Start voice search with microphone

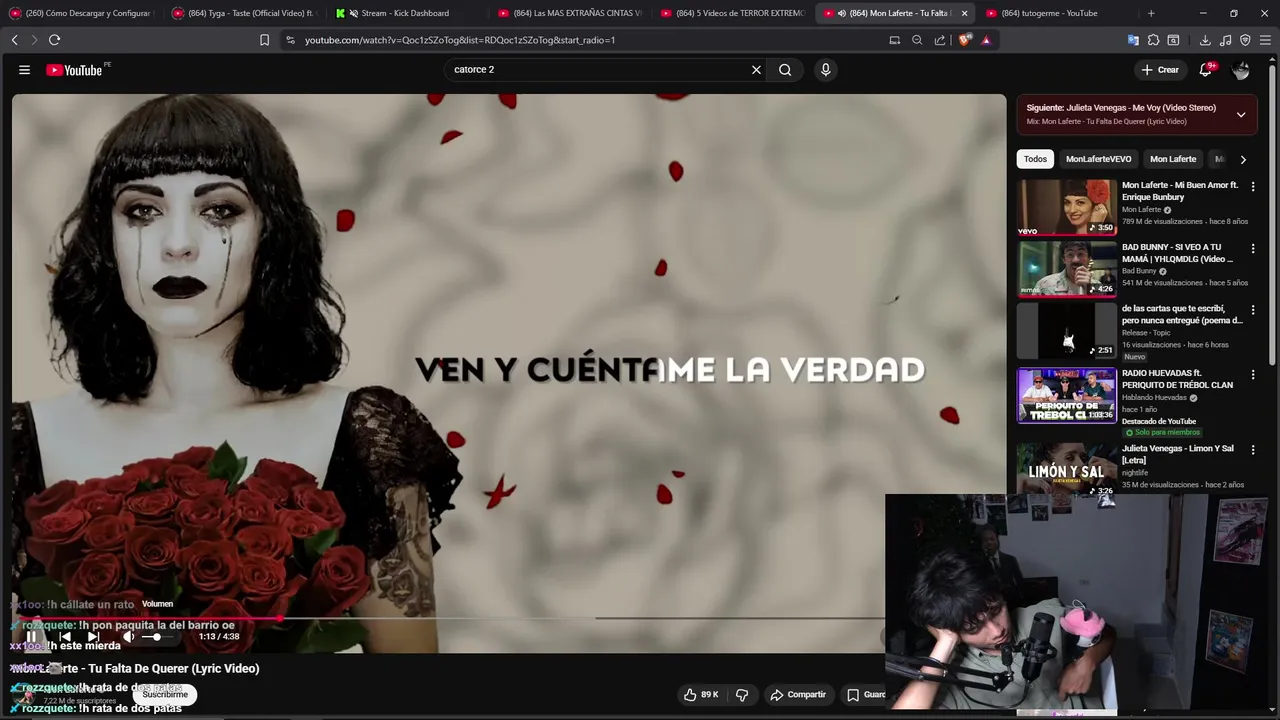point(825,70)
